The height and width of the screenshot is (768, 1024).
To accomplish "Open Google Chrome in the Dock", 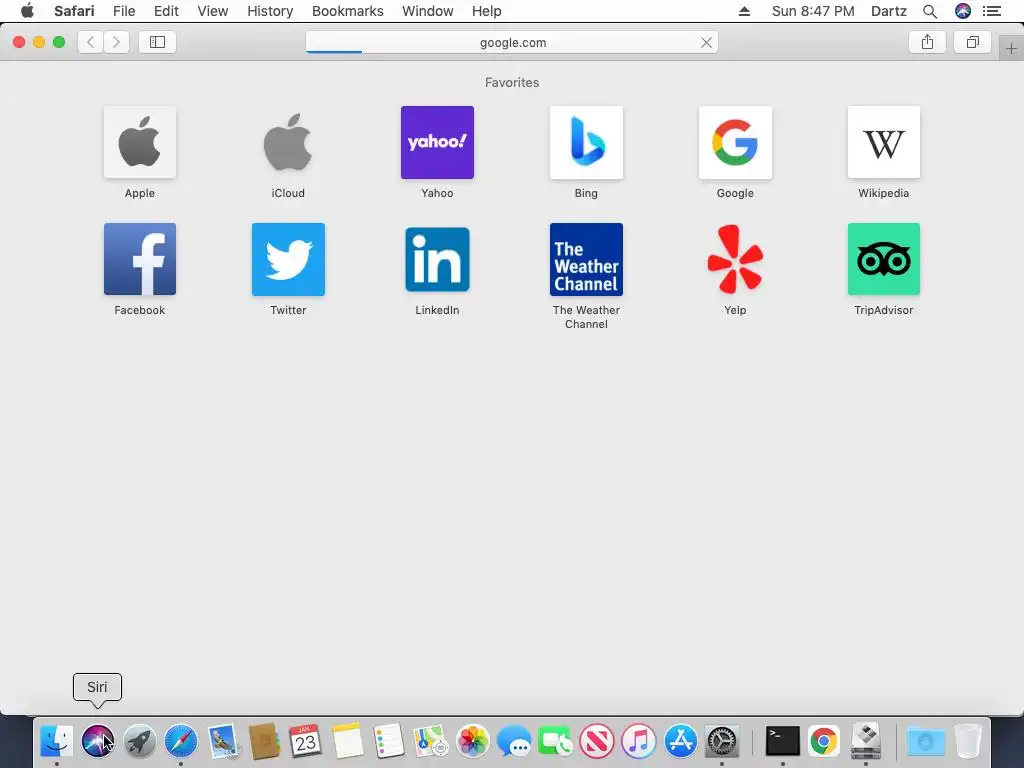I will (x=824, y=741).
